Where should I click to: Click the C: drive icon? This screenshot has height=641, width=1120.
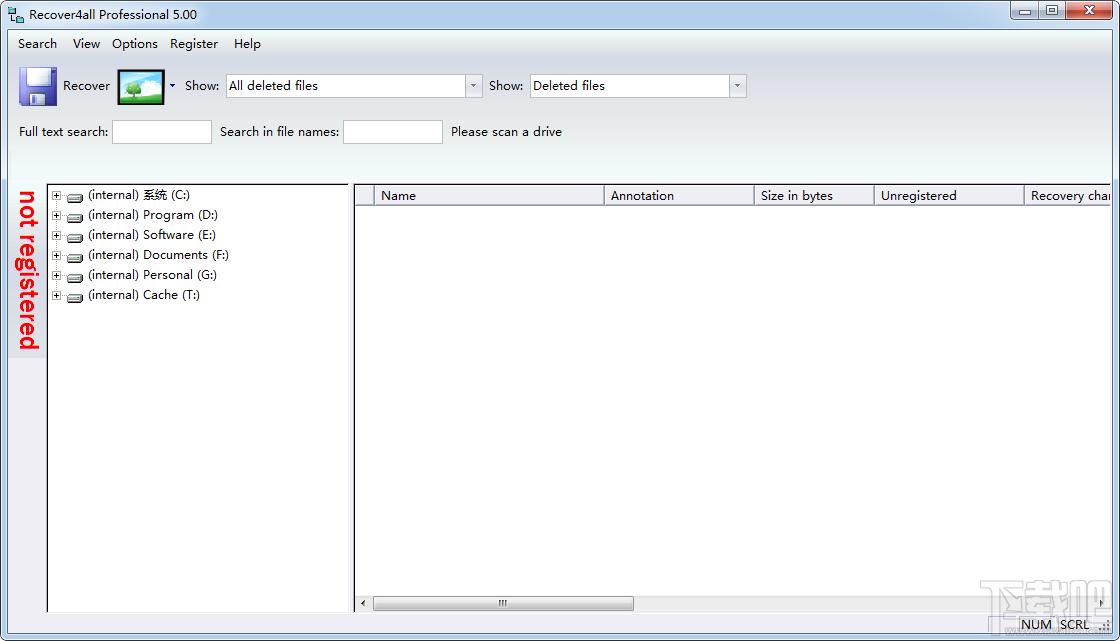pyautogui.click(x=75, y=197)
